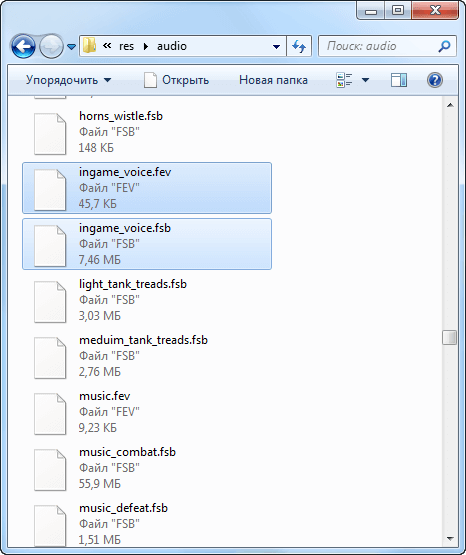Viewport: 466px width, 555px height.
Task: Click the vertical scrollbar thumb
Action: (x=449, y=337)
